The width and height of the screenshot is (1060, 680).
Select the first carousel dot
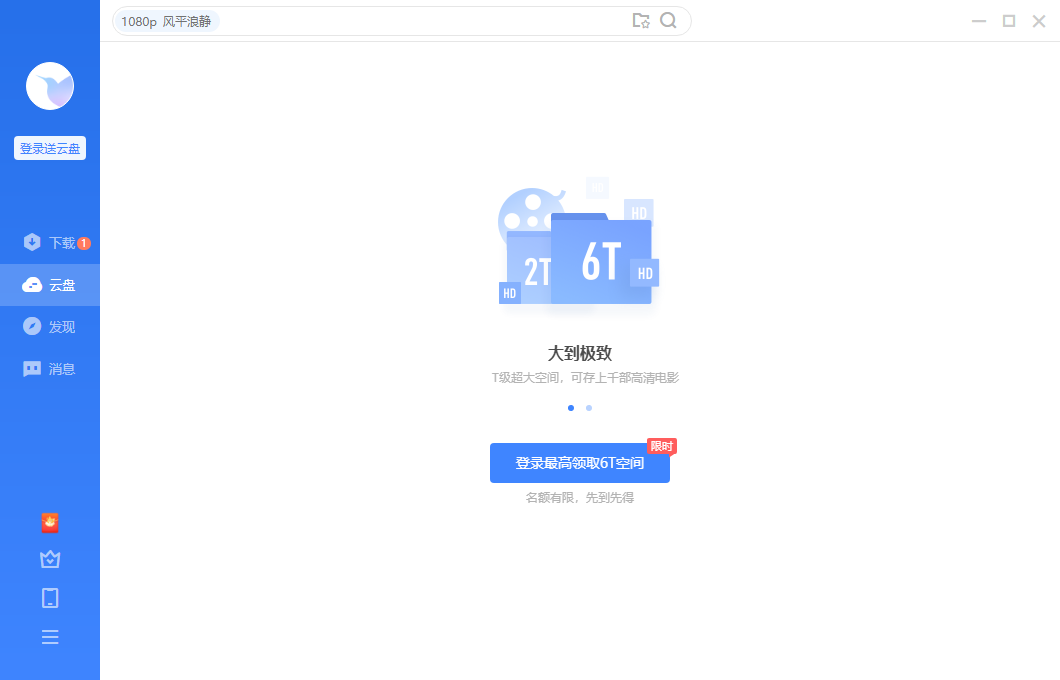tap(571, 408)
